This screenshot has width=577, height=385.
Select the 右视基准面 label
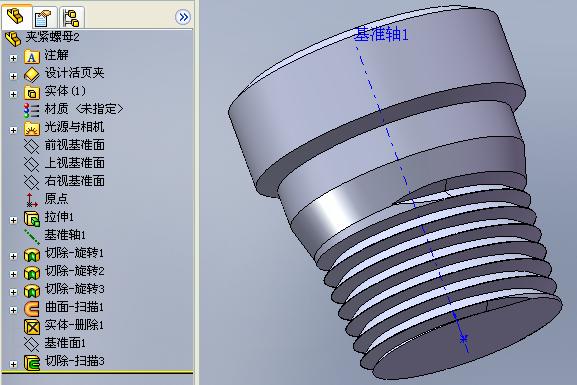coord(75,181)
